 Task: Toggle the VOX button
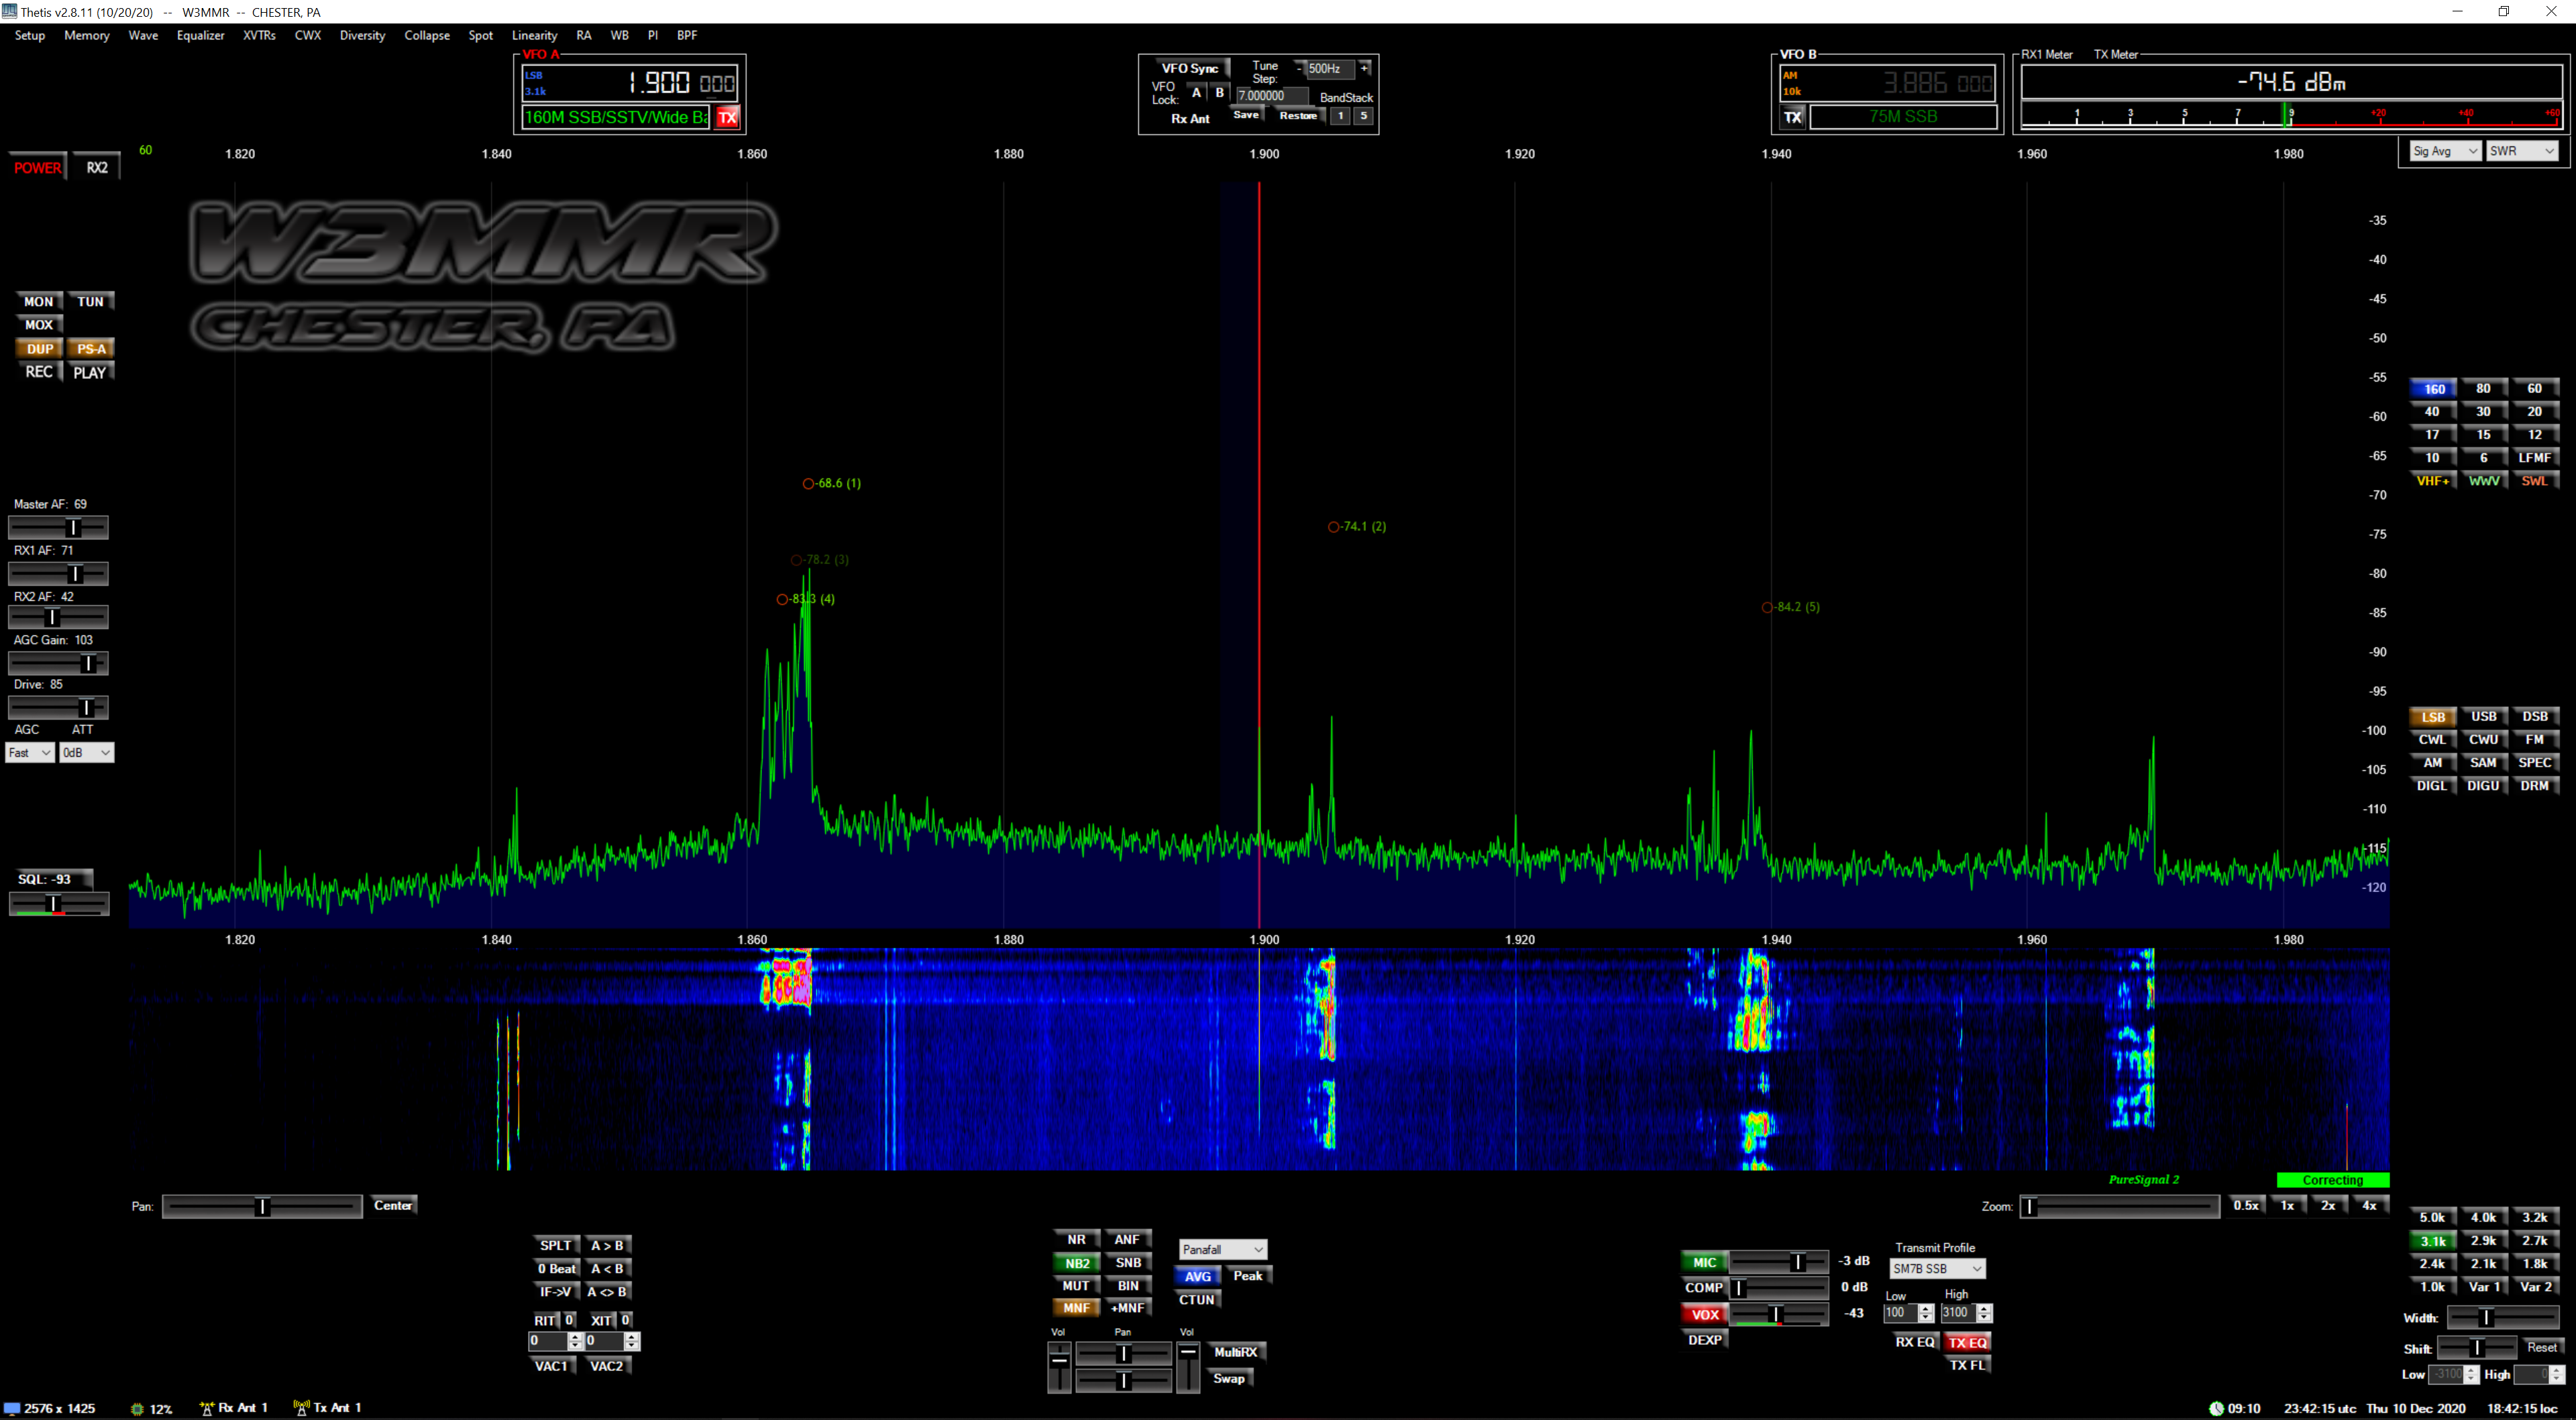click(x=1704, y=1315)
